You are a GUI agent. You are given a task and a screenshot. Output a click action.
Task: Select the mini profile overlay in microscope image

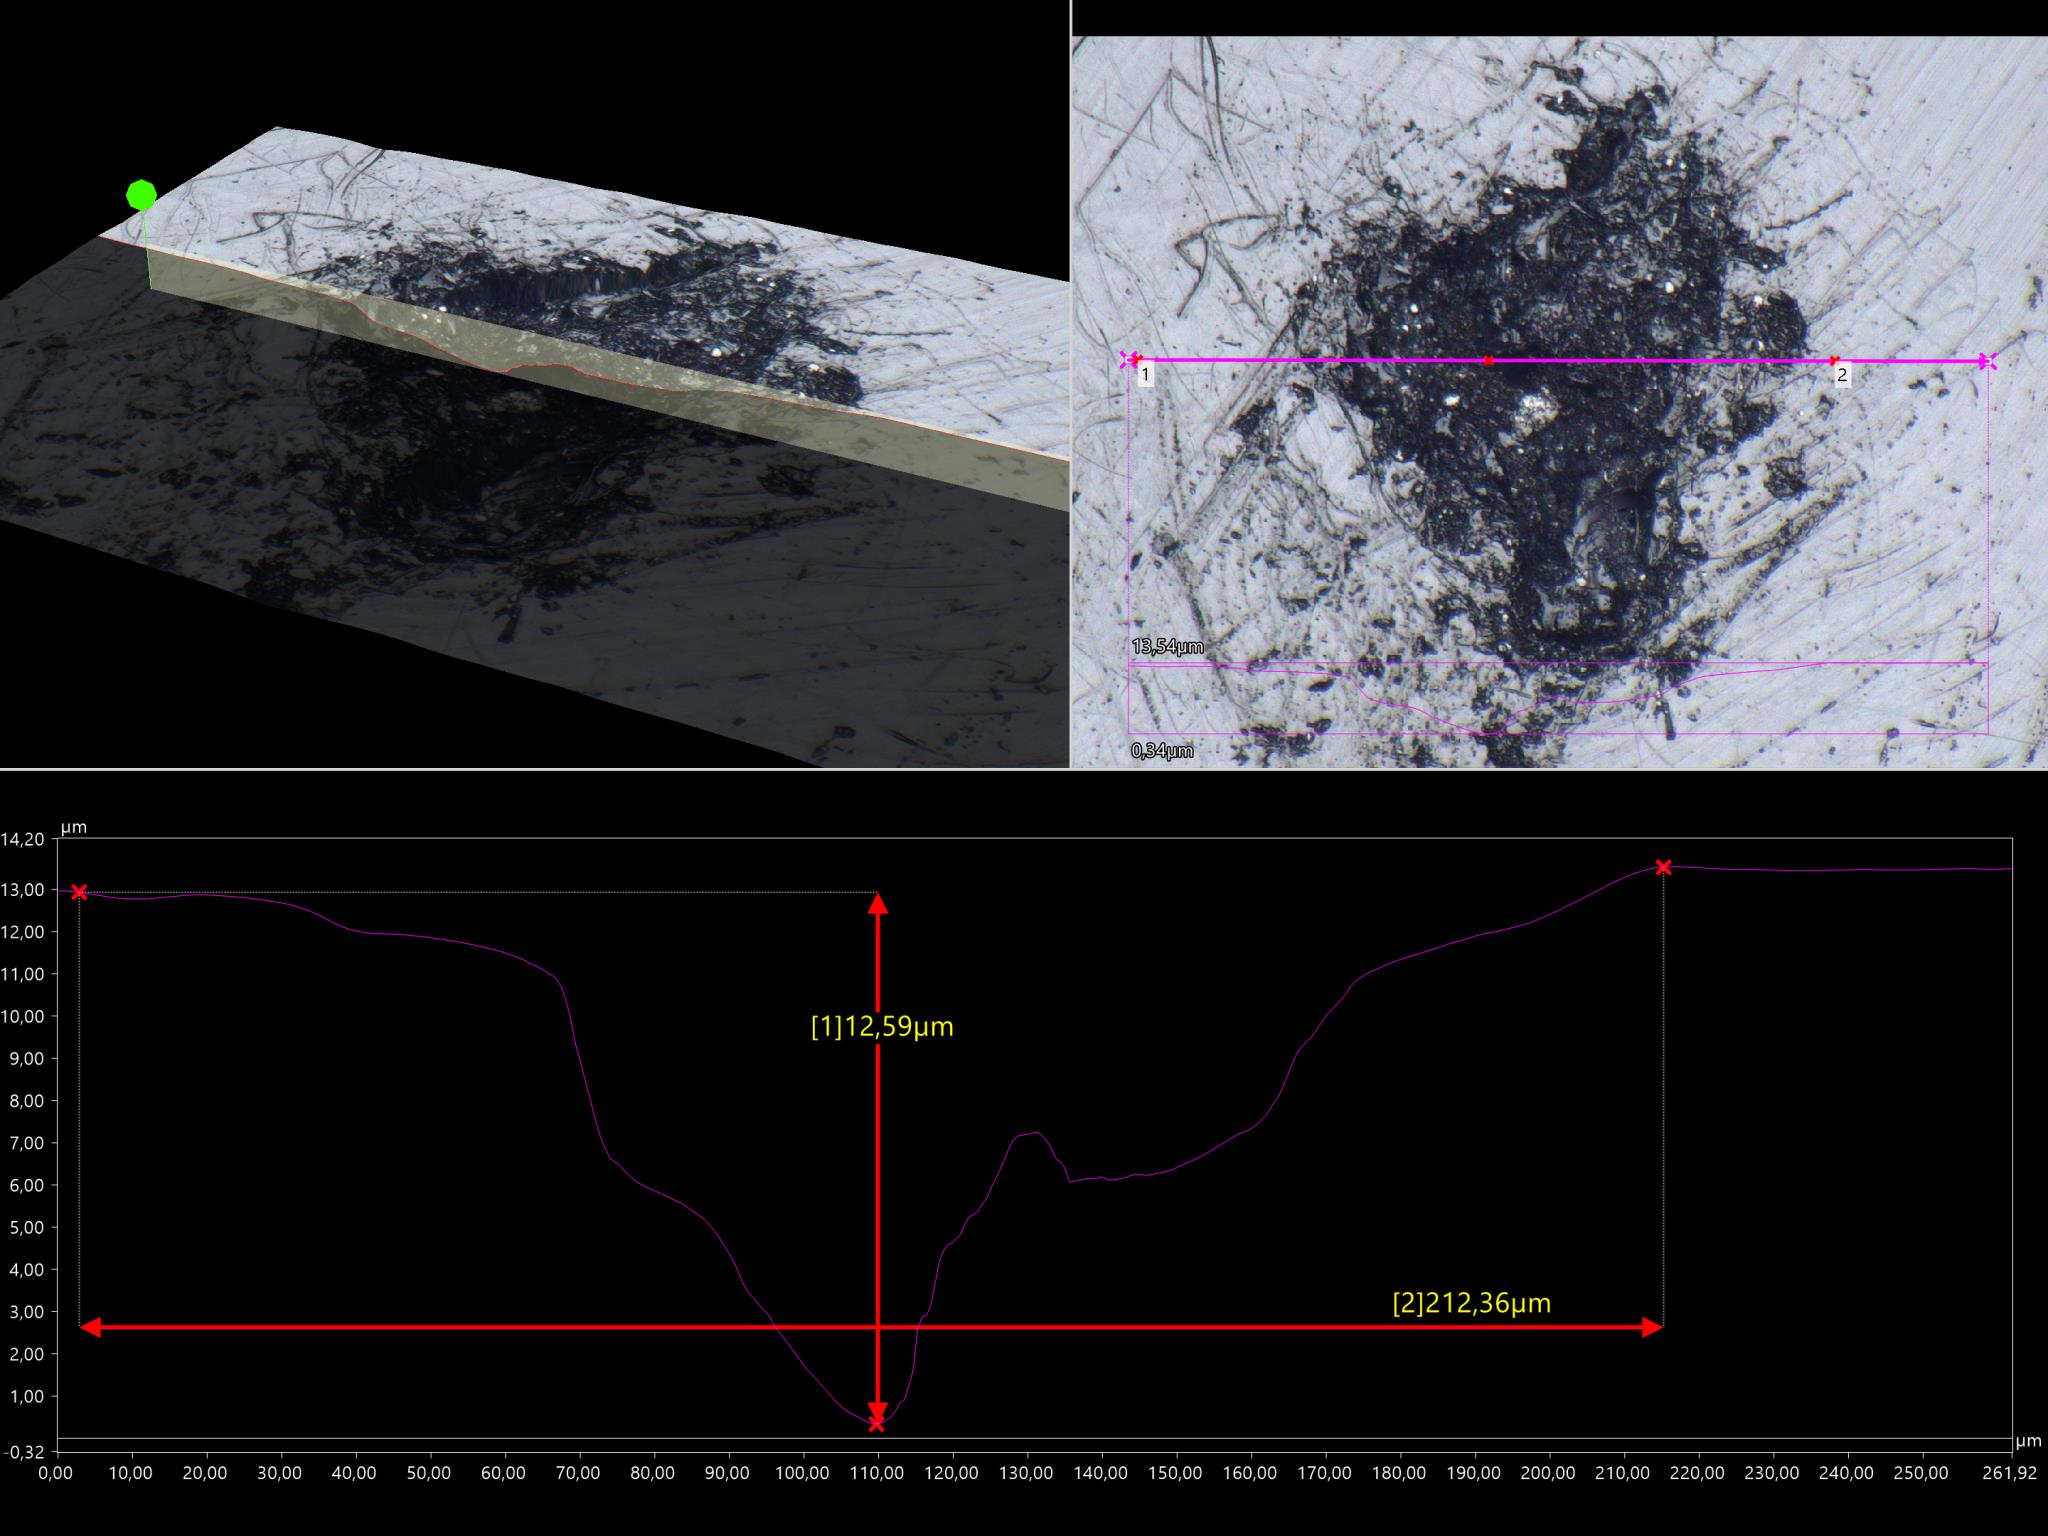1557,698
